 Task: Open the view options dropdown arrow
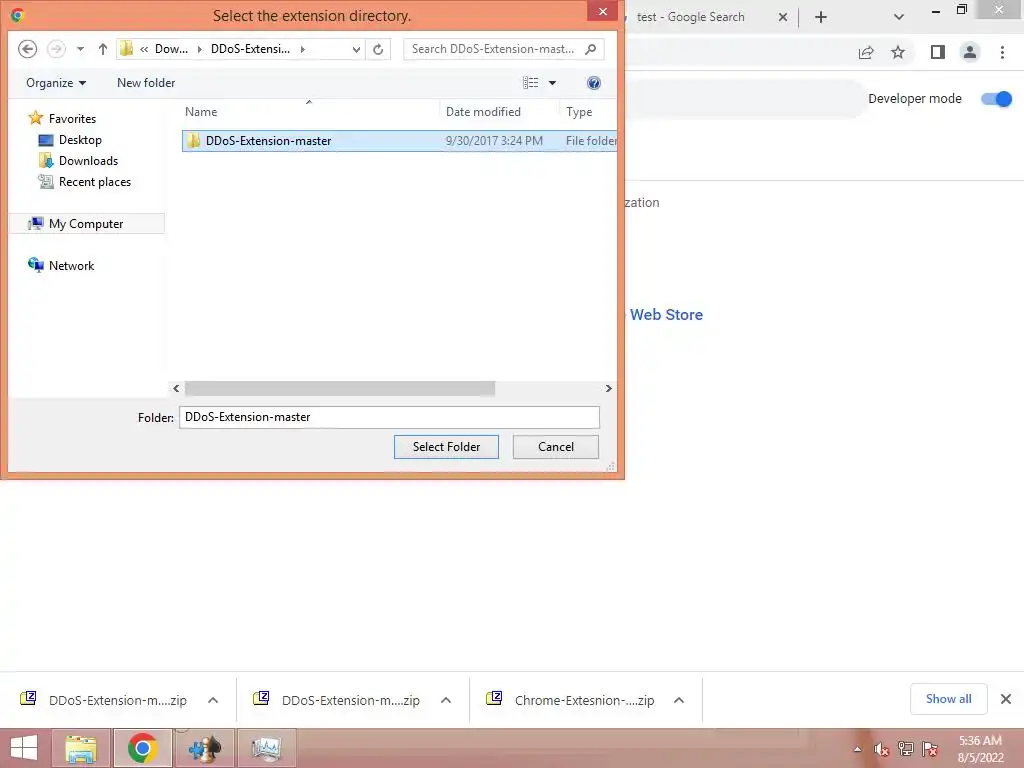(552, 83)
